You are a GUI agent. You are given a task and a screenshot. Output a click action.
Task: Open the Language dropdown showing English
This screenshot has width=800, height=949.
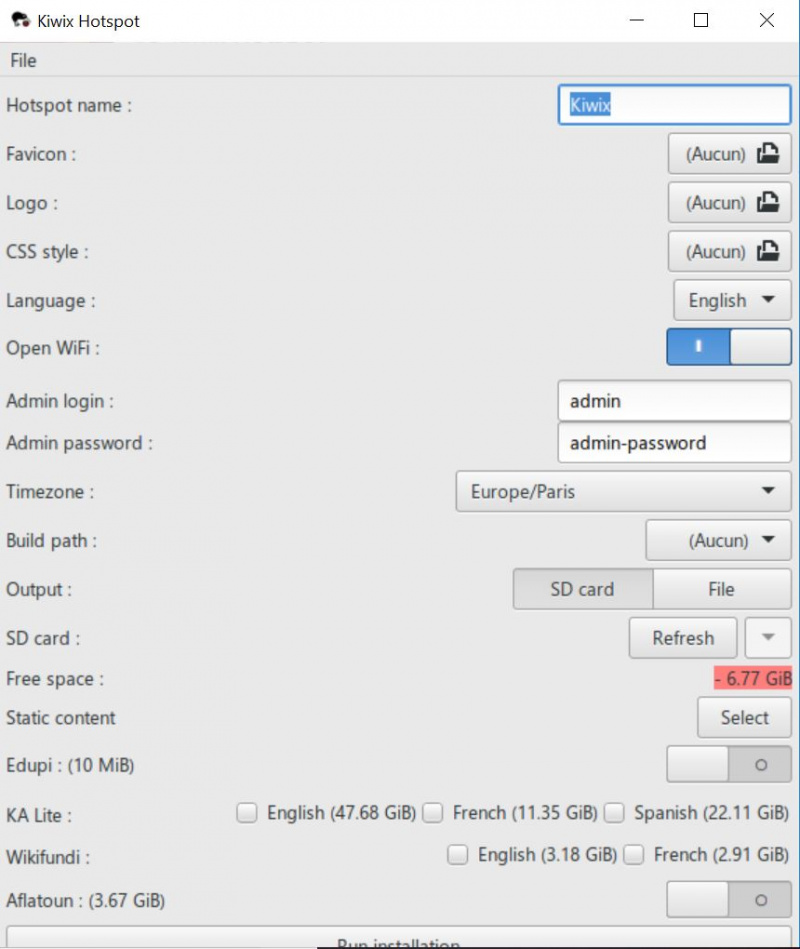click(x=732, y=300)
